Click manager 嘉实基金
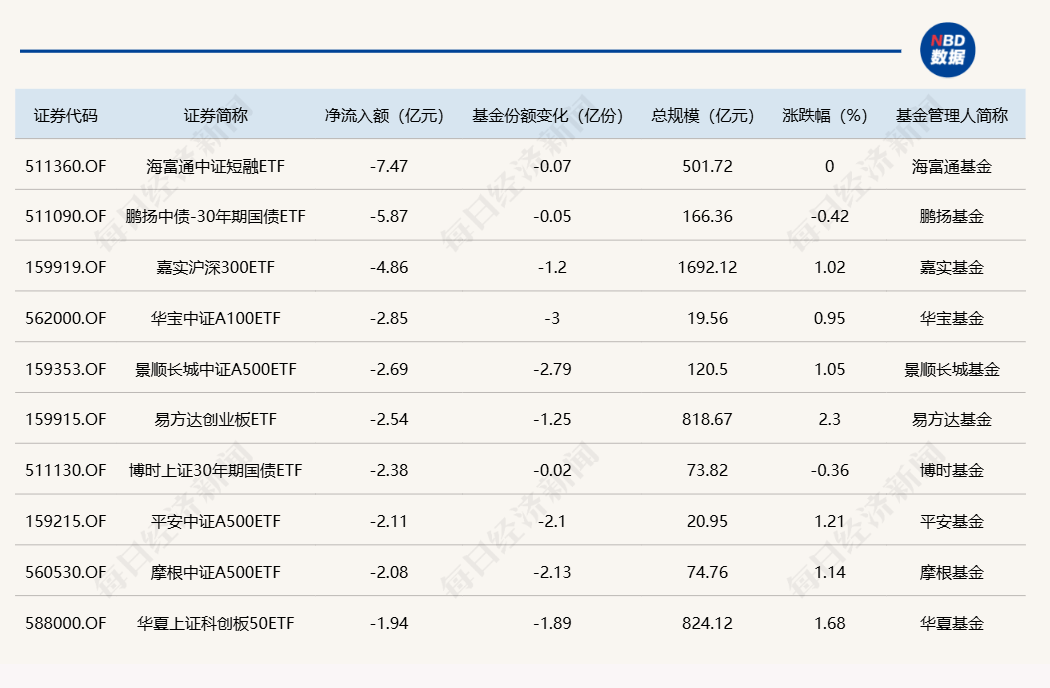The image size is (1050, 688). click(952, 267)
